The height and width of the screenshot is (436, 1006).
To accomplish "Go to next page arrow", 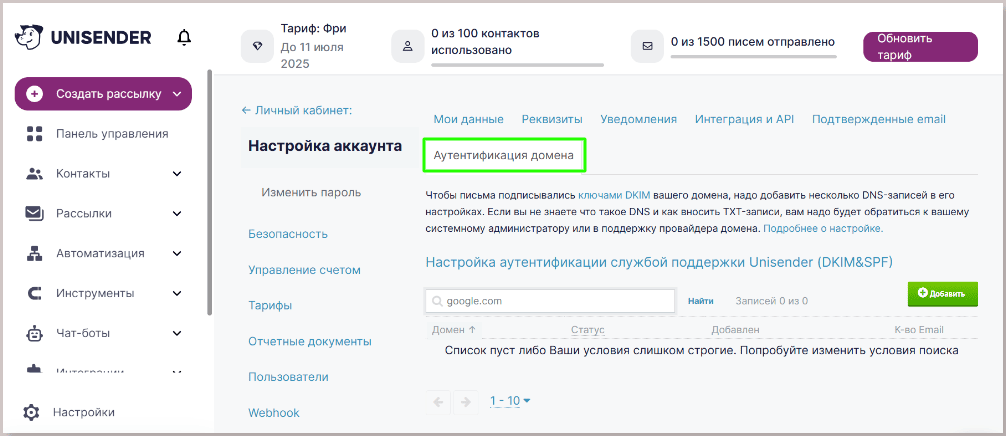I will (x=466, y=402).
